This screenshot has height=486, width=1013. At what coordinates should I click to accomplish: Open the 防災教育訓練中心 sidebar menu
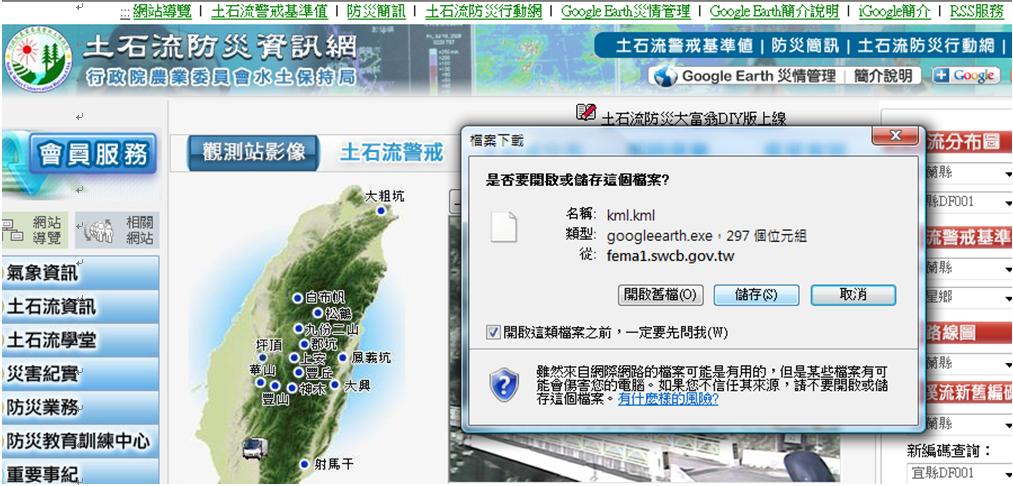pos(80,441)
